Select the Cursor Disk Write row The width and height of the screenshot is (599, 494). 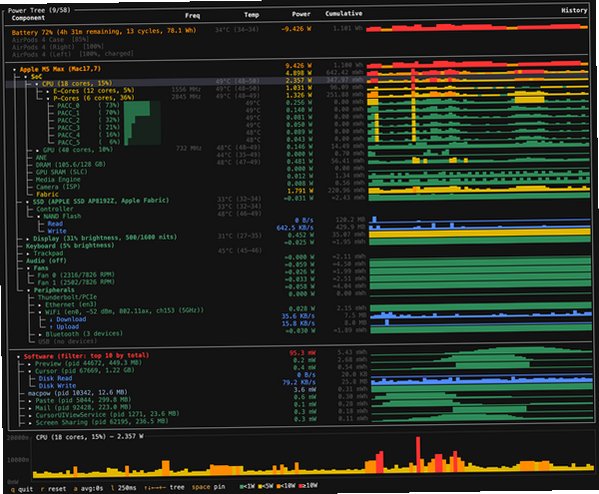point(57,386)
